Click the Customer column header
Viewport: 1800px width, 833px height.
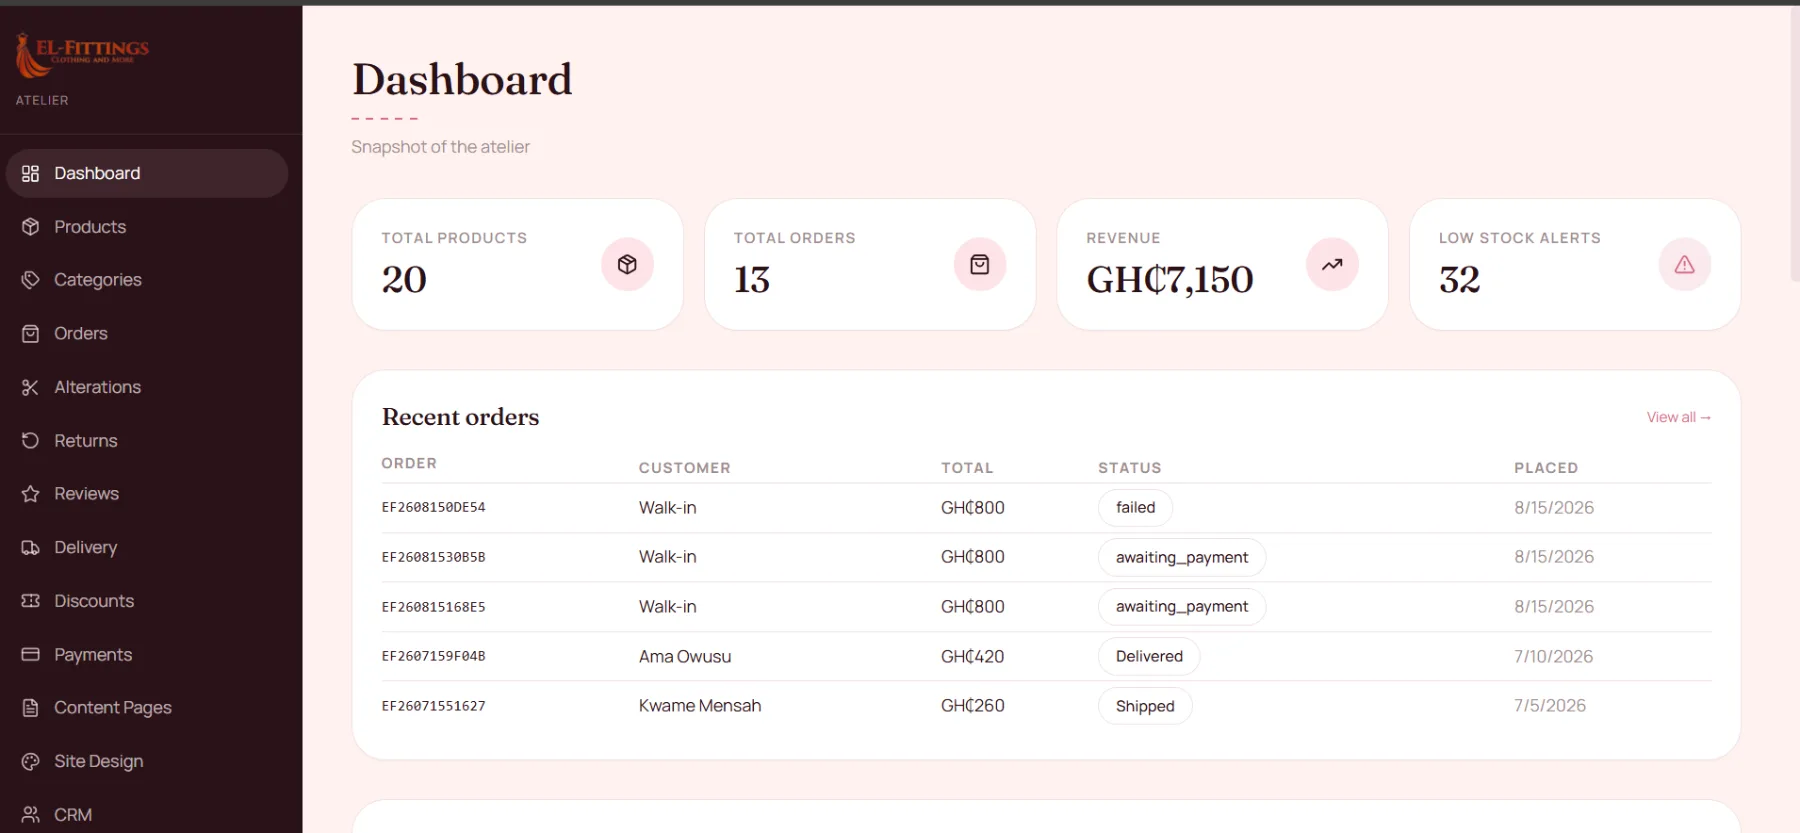pos(684,468)
